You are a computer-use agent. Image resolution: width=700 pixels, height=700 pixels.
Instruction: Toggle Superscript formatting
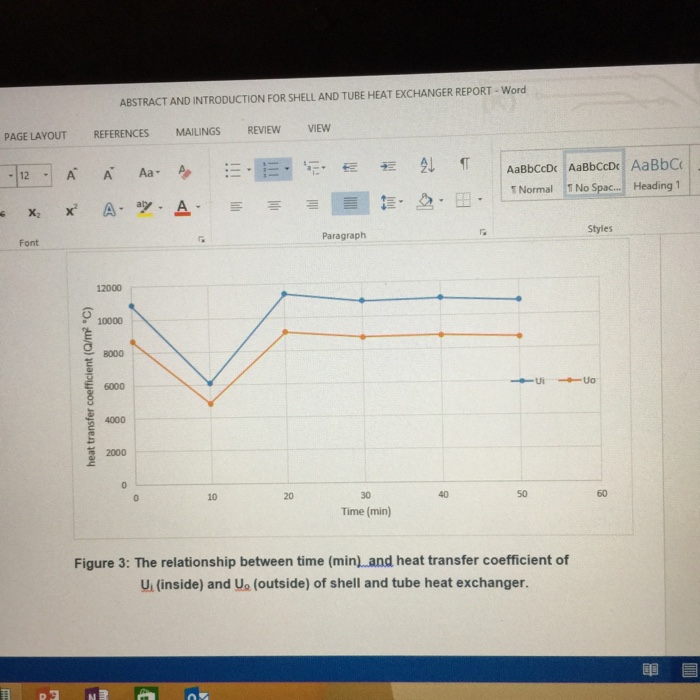pos(71,211)
